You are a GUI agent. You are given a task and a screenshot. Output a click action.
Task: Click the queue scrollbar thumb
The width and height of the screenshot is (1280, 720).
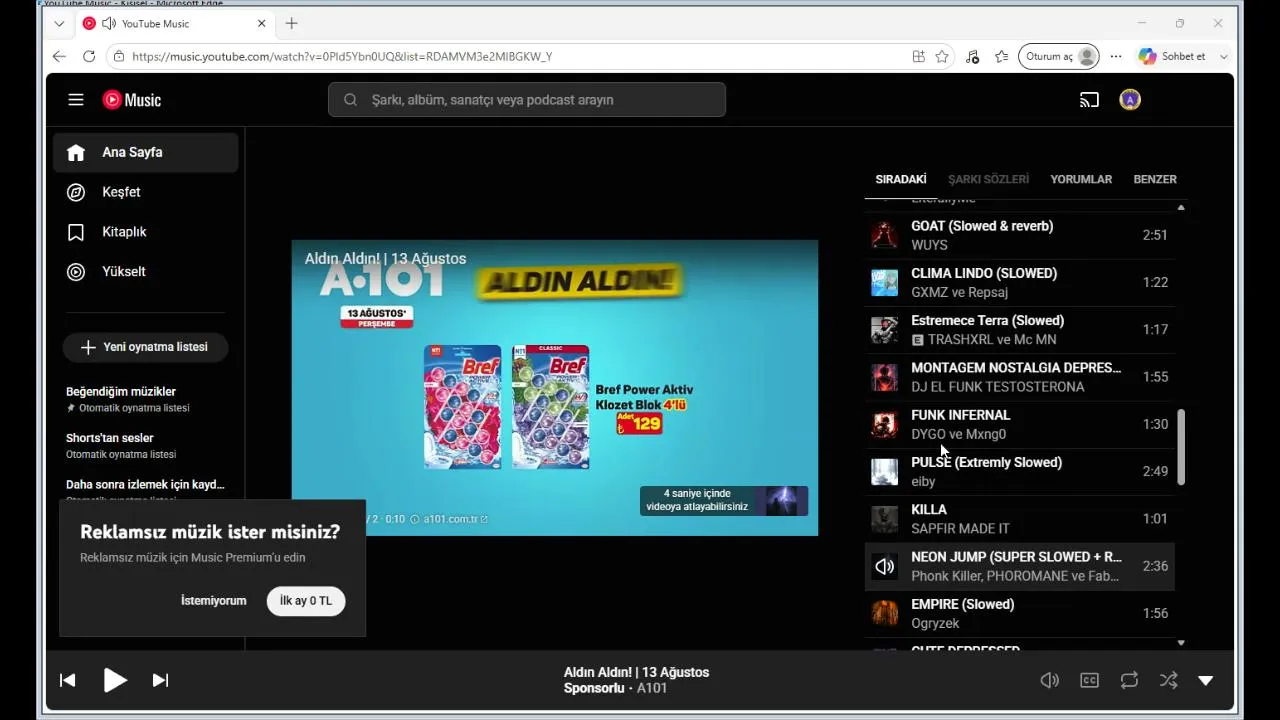coord(1181,447)
